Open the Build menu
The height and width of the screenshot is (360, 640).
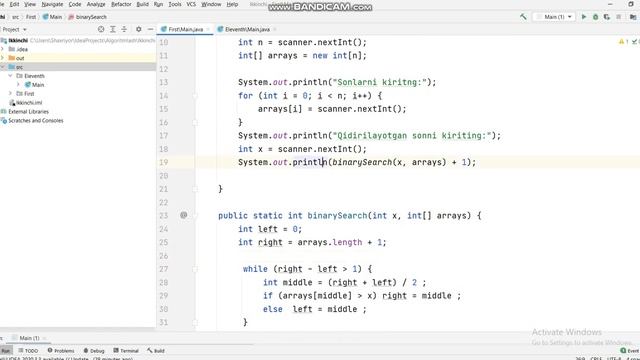[x=142, y=4]
